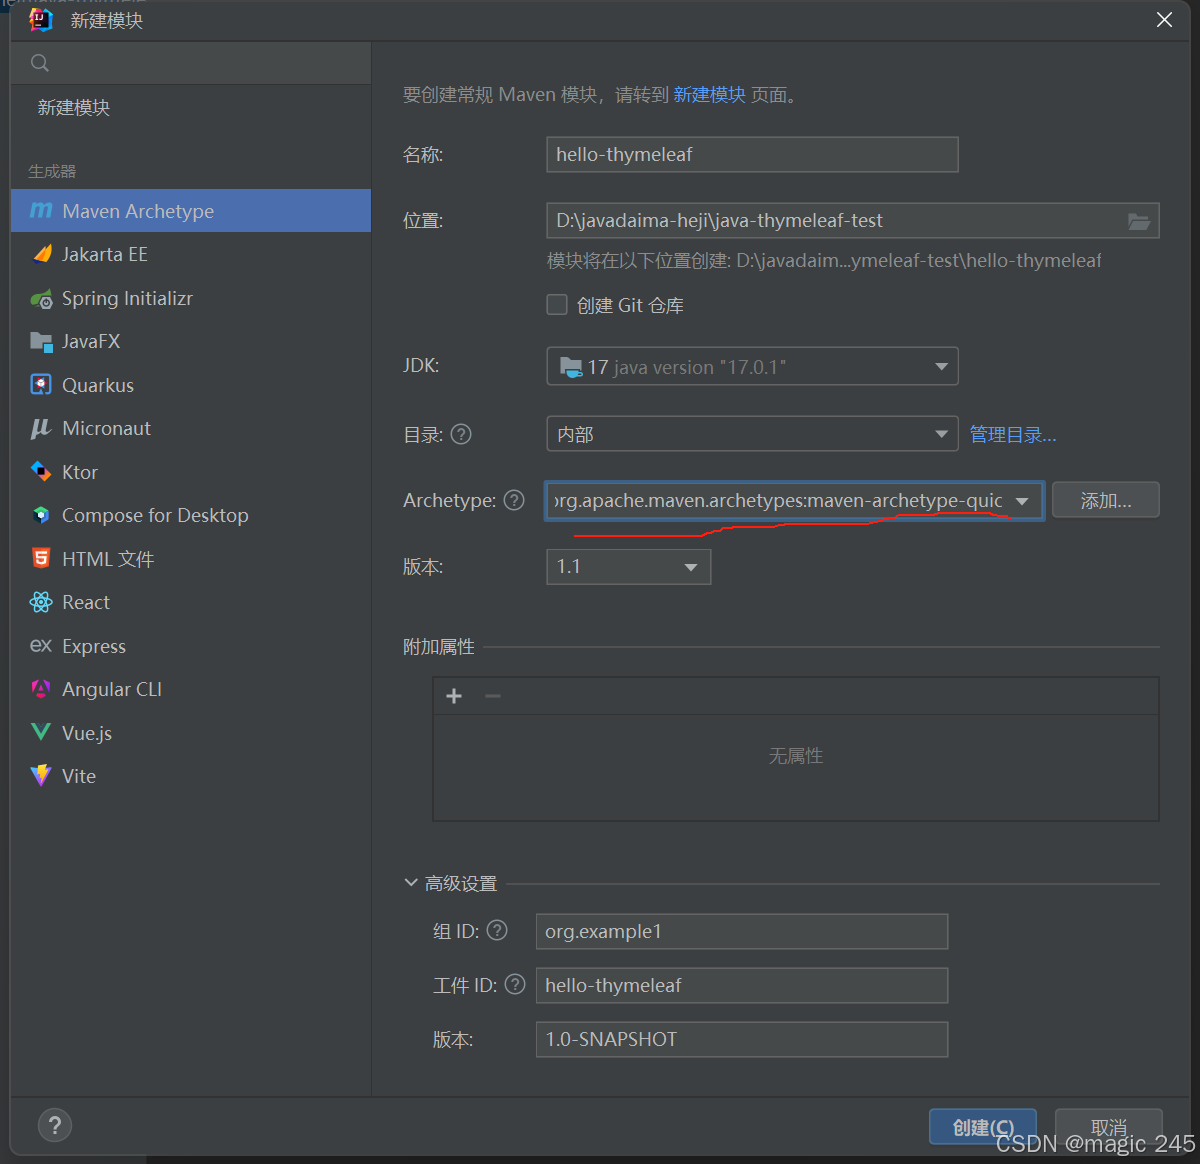Click the Ktor icon
Image resolution: width=1200 pixels, height=1164 pixels.
pos(41,472)
